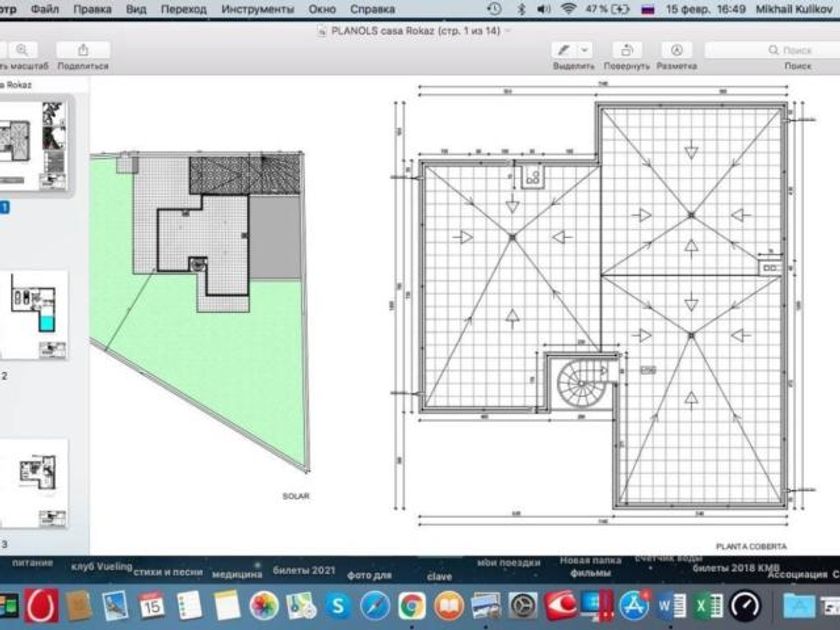
Task: Open Safari from the Dock
Action: (x=375, y=606)
